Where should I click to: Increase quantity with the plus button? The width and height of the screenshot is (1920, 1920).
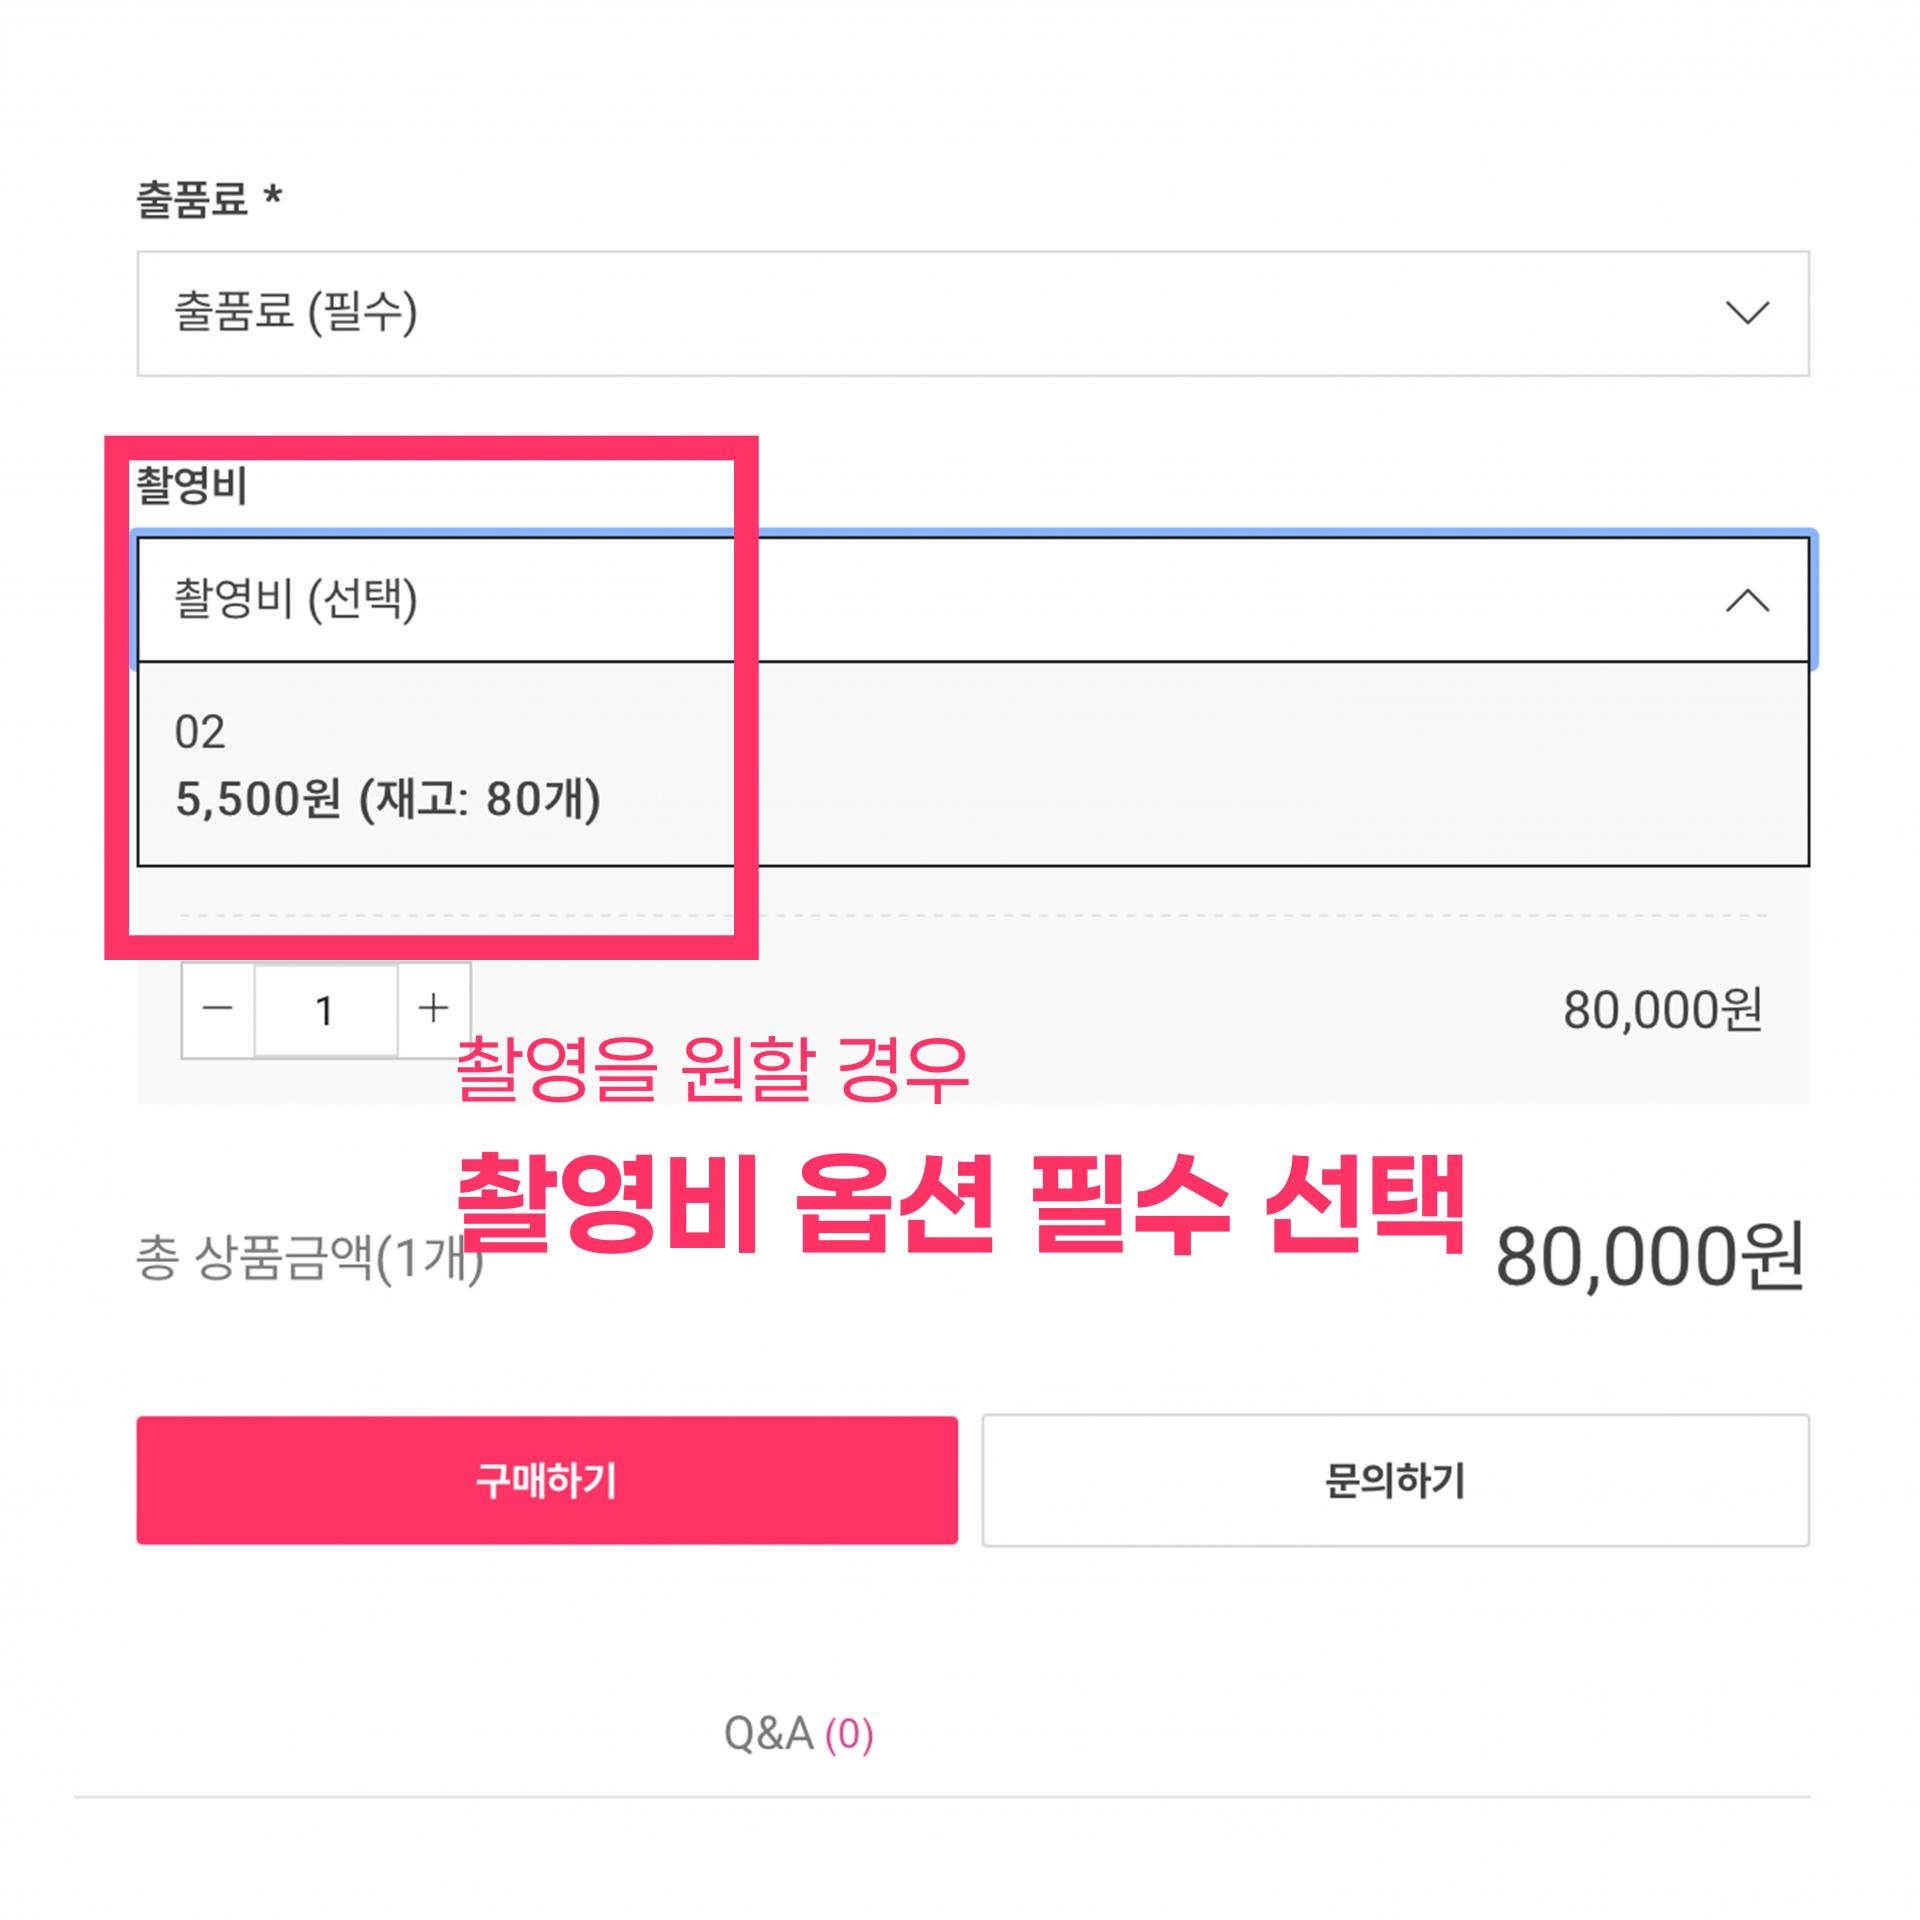pyautogui.click(x=433, y=1009)
